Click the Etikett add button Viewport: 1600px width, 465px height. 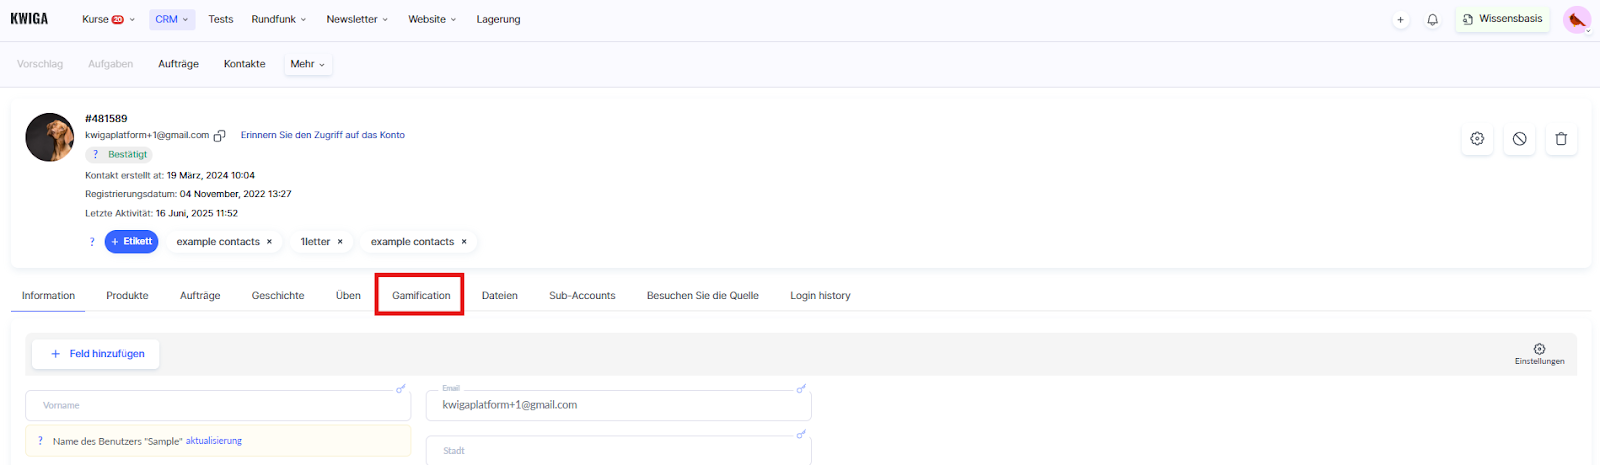pyautogui.click(x=131, y=242)
